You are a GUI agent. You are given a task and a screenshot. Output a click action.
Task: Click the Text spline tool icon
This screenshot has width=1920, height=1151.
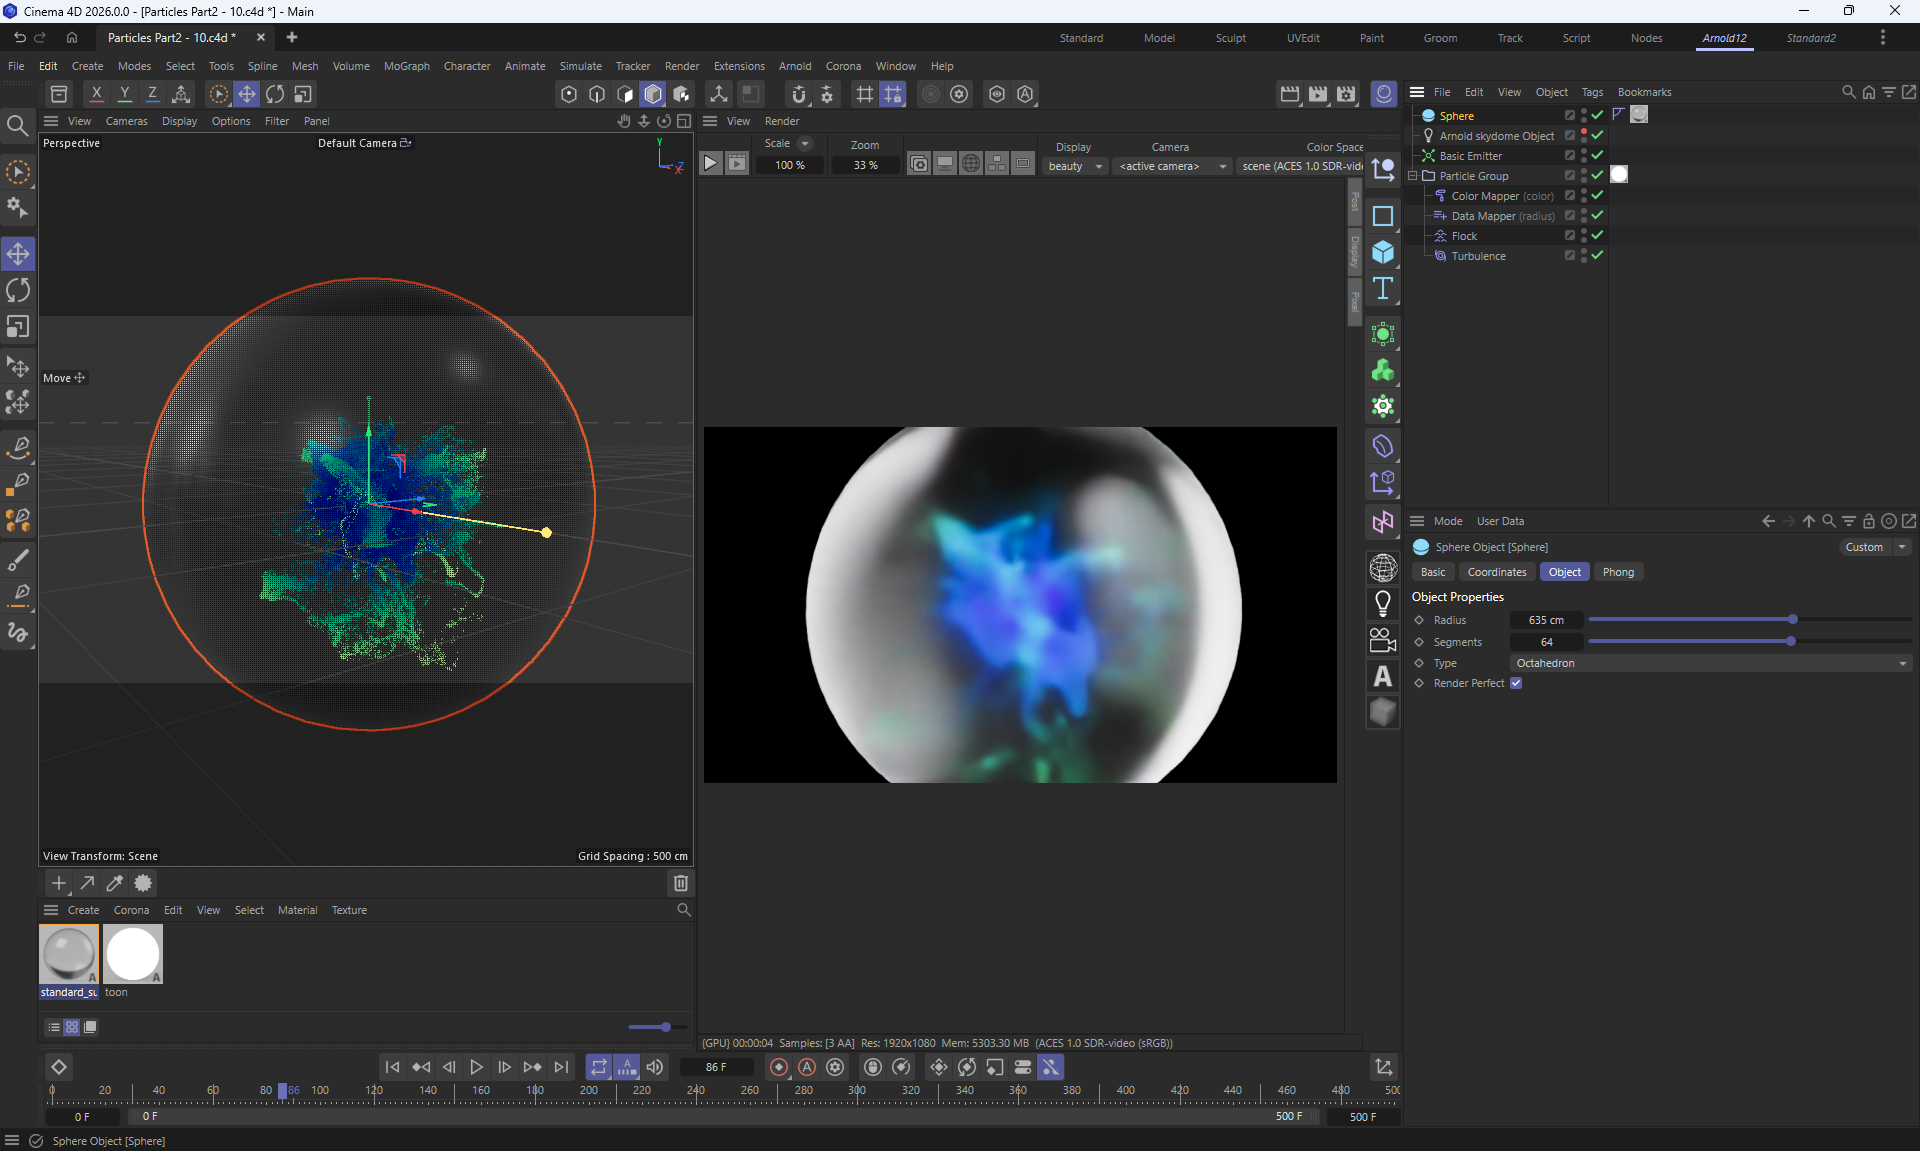tap(1383, 289)
